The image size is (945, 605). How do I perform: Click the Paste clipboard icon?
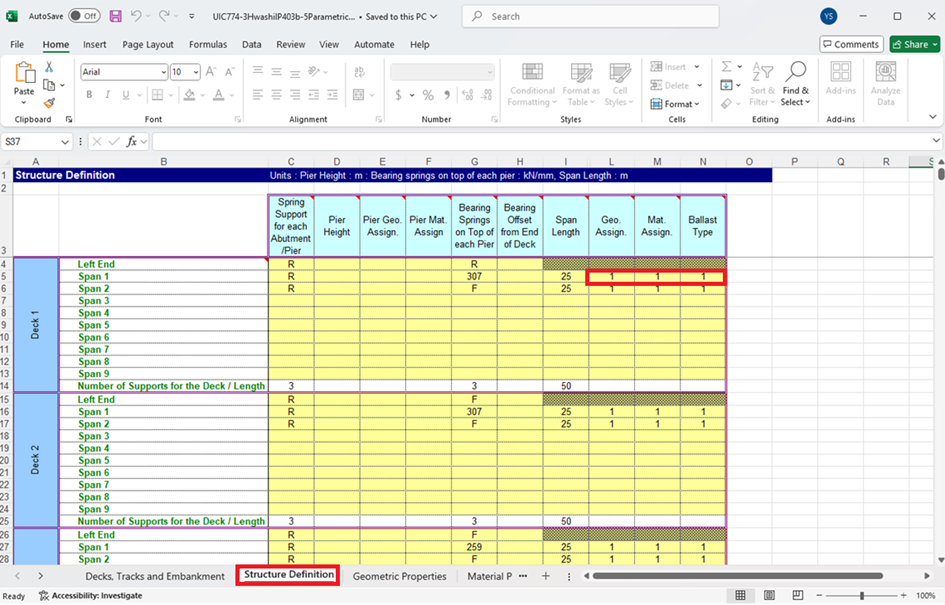[x=24, y=78]
